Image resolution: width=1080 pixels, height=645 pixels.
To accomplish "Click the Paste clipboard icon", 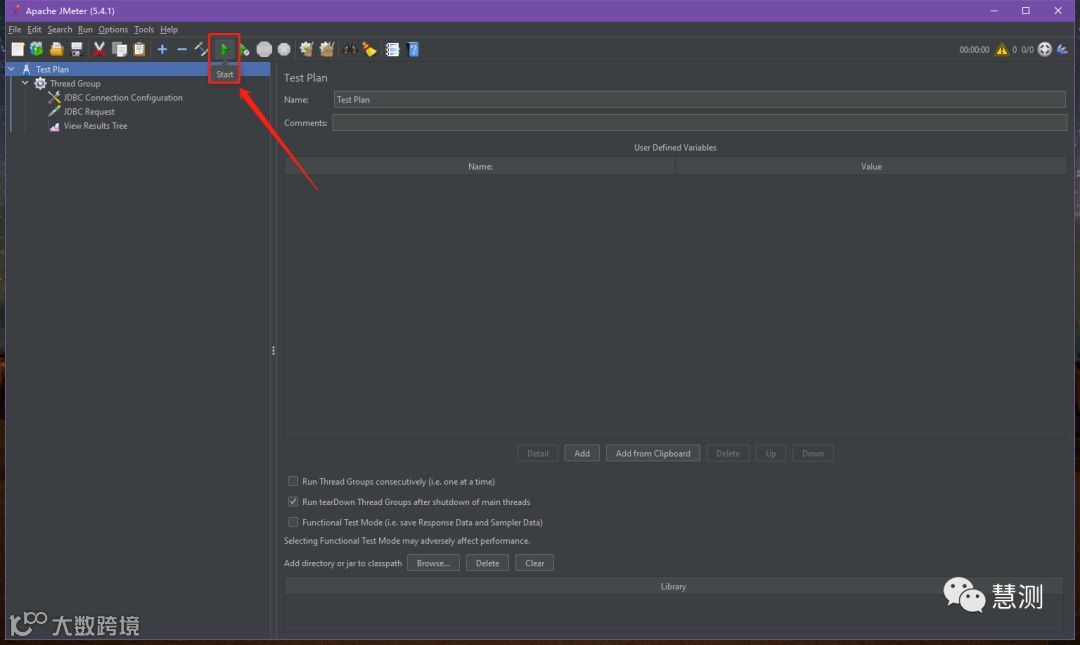I will click(x=139, y=49).
